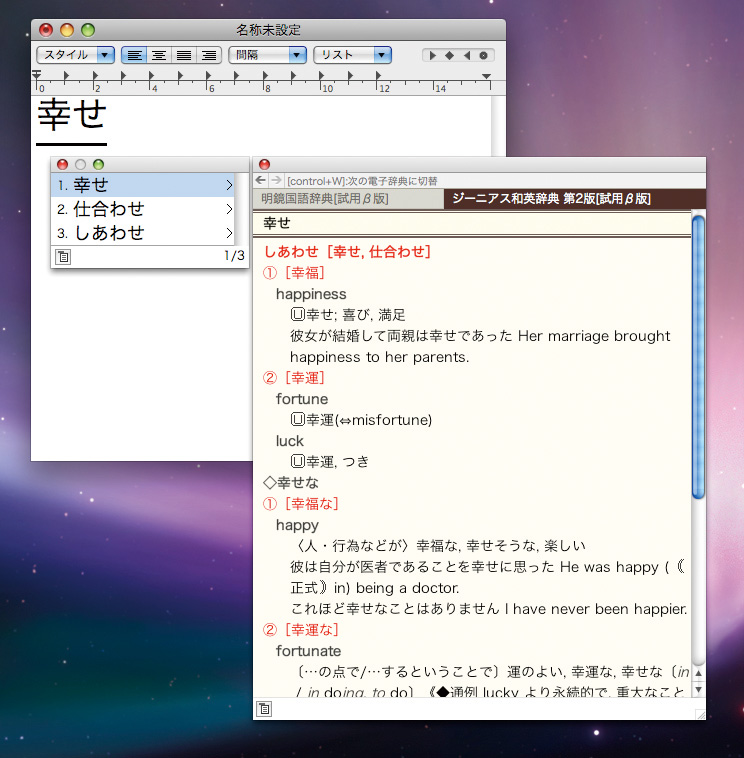Screen dimensions: 744x758
Task: Click the page icon at dictionary window bottom
Action: [264, 709]
